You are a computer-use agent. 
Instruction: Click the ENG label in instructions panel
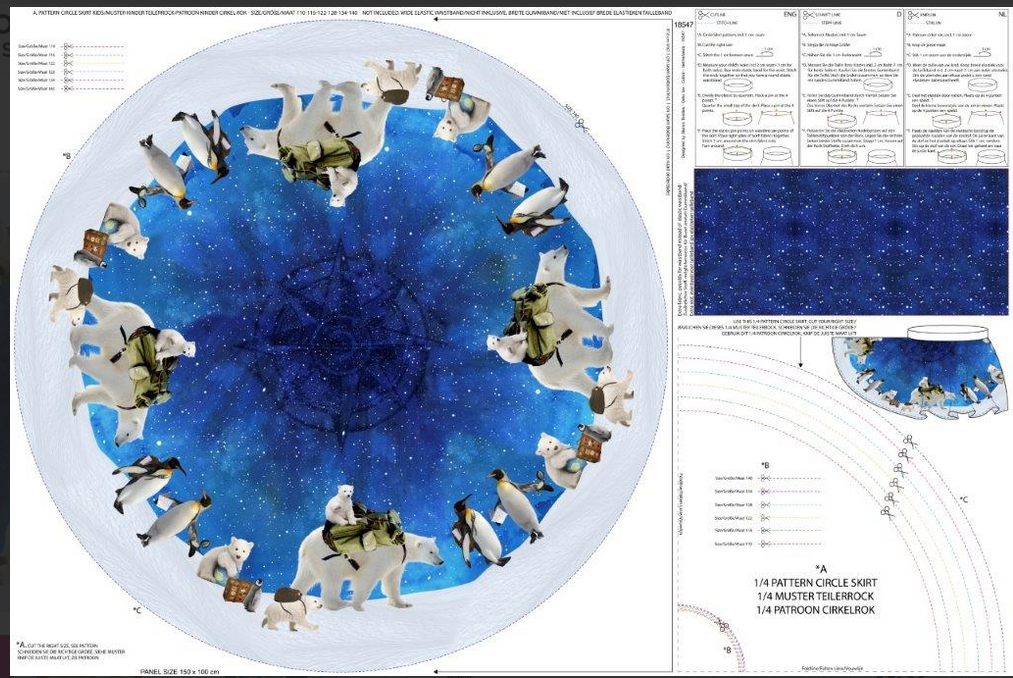click(789, 14)
